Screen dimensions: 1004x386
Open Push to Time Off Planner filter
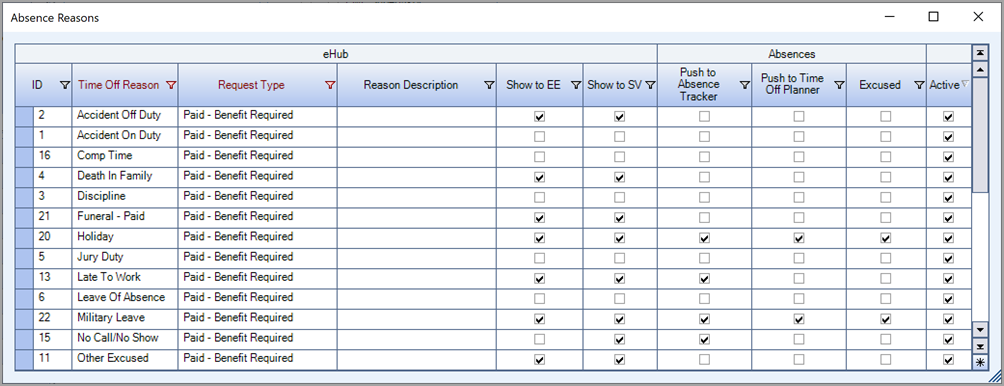[839, 85]
